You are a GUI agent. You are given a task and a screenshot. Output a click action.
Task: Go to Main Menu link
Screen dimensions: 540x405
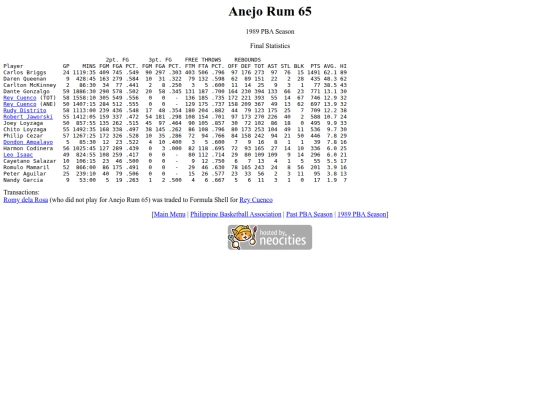[169, 214]
